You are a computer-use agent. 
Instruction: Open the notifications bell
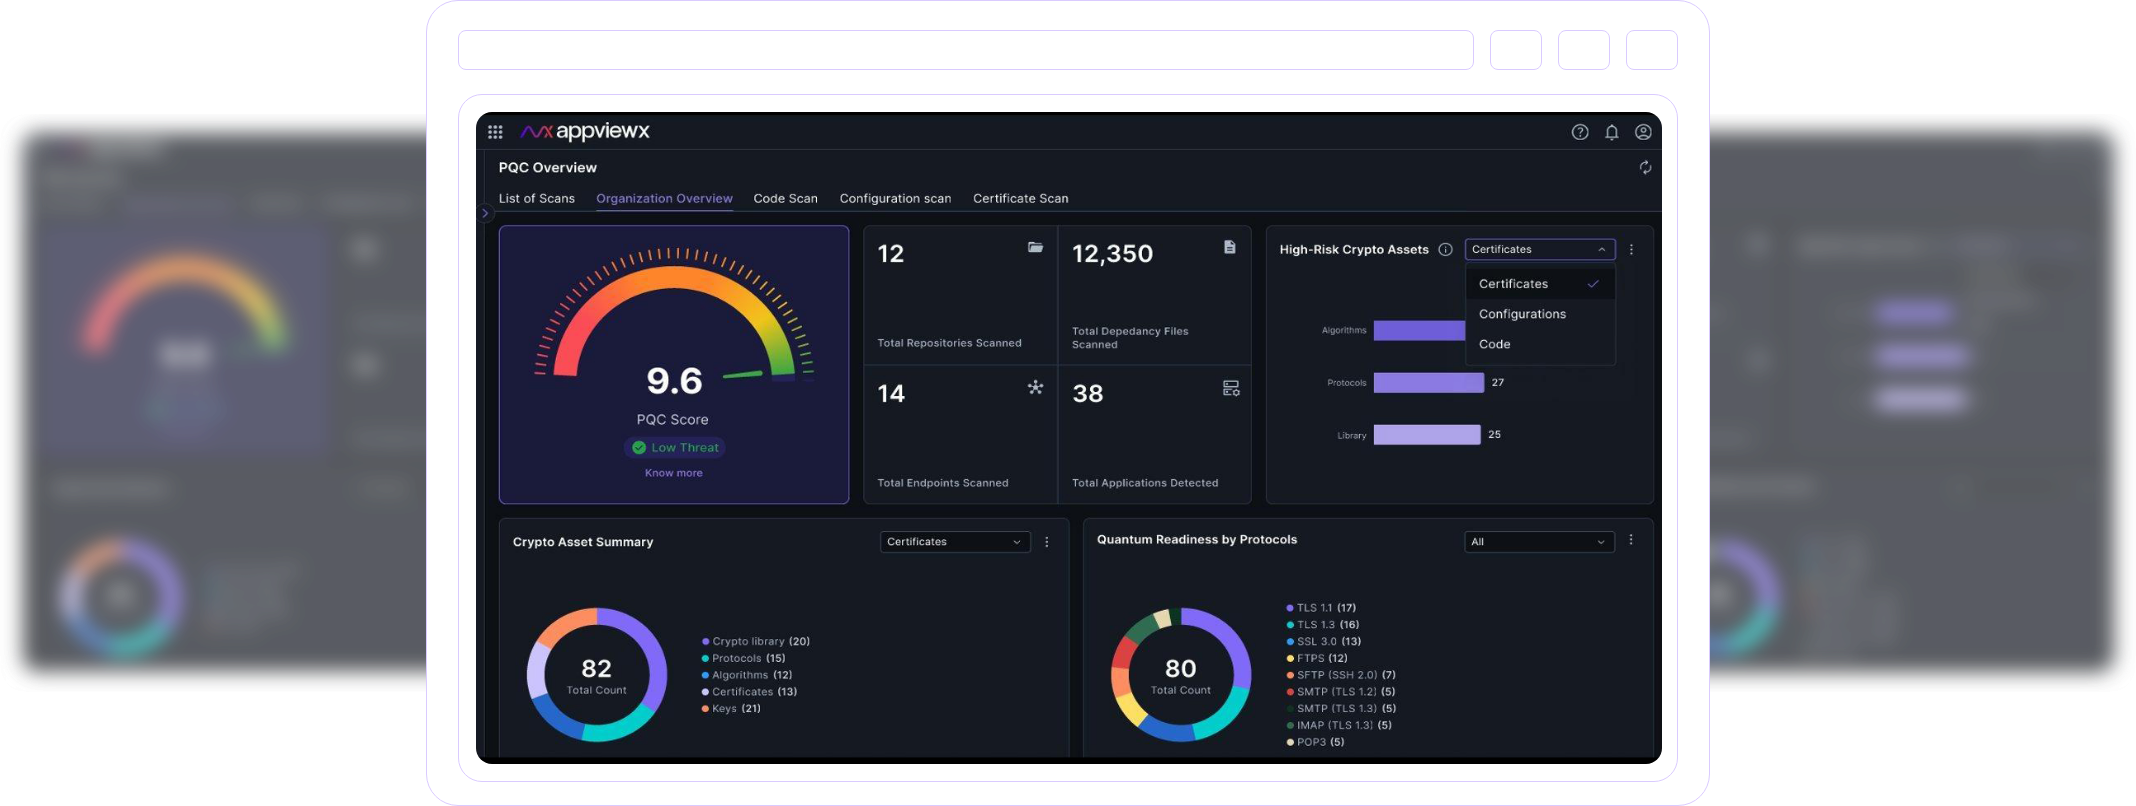tap(1612, 132)
